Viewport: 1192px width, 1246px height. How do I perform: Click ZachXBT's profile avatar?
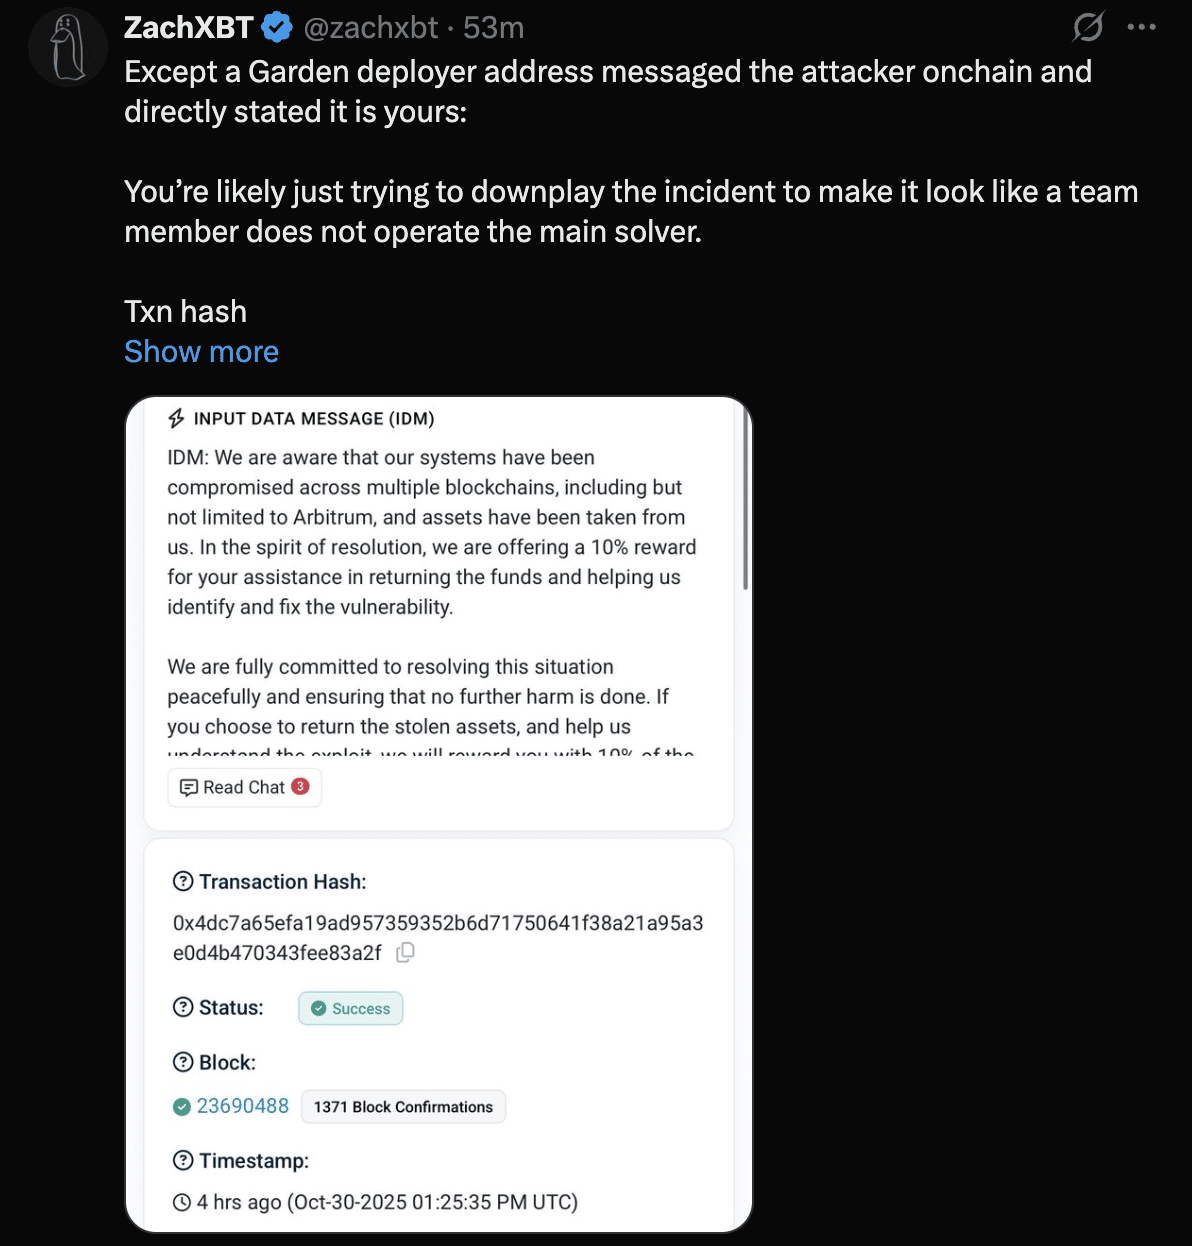(x=67, y=46)
